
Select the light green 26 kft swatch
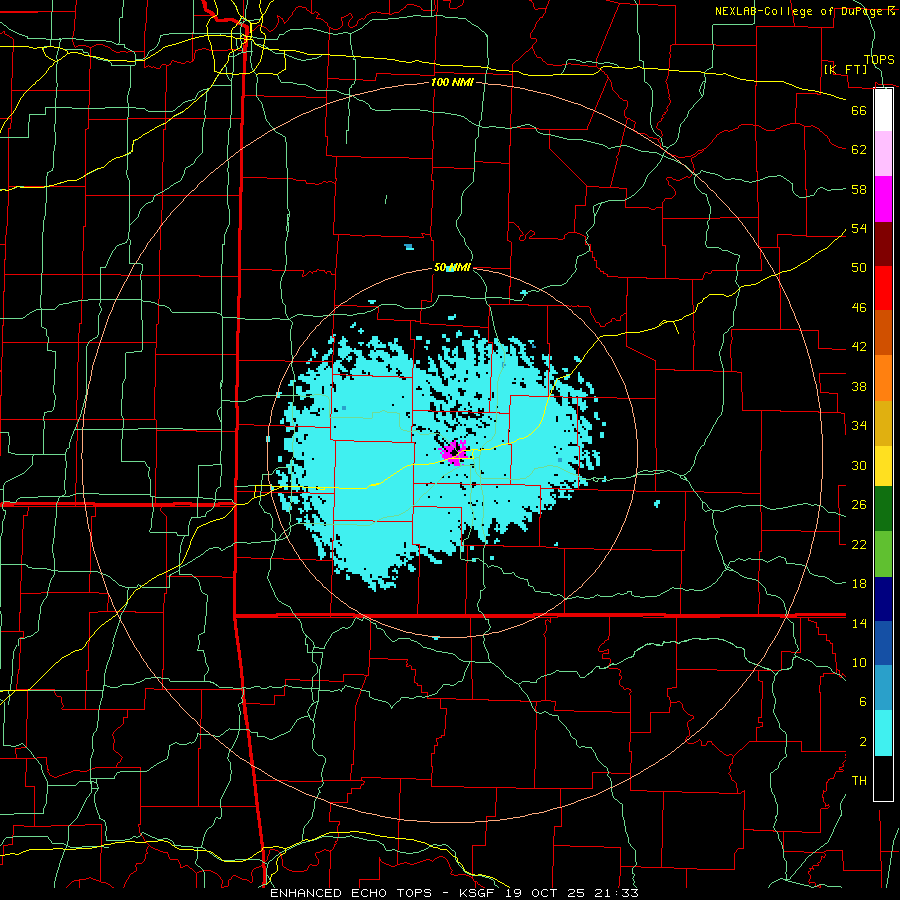pyautogui.click(x=883, y=554)
